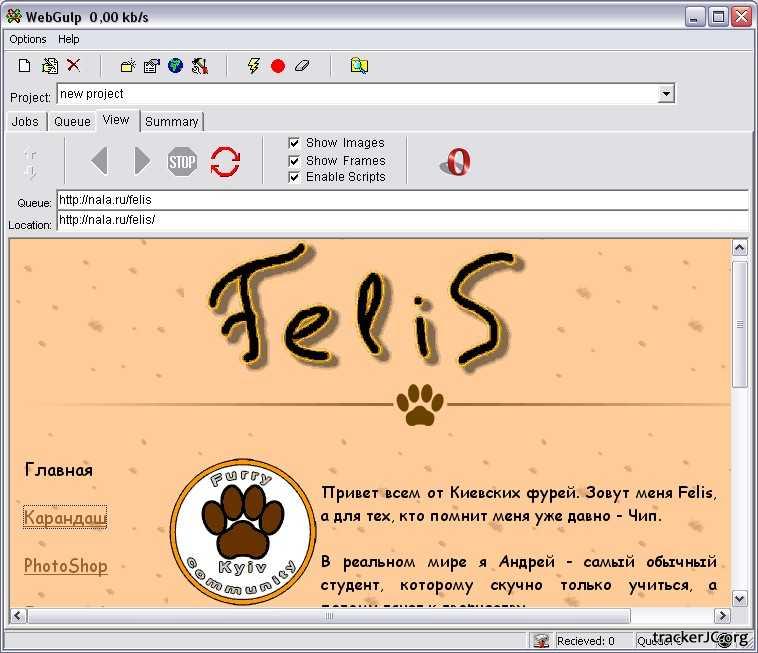
Task: Open the page in Opera browser
Action: click(457, 161)
